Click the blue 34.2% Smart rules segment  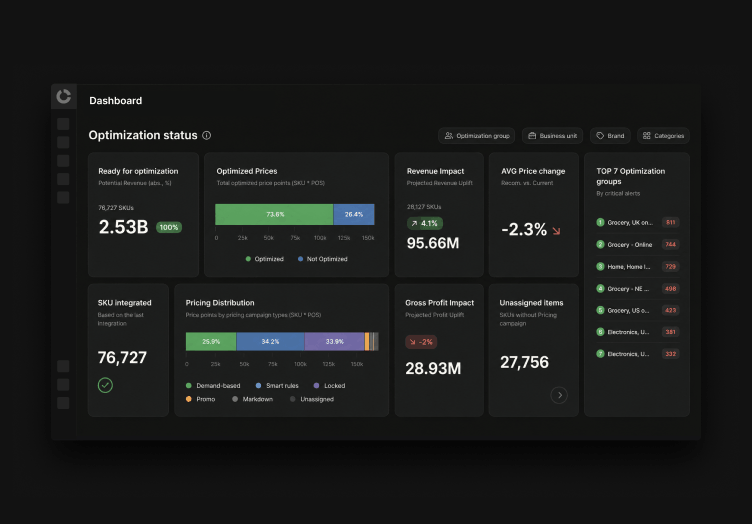pyautogui.click(x=270, y=341)
